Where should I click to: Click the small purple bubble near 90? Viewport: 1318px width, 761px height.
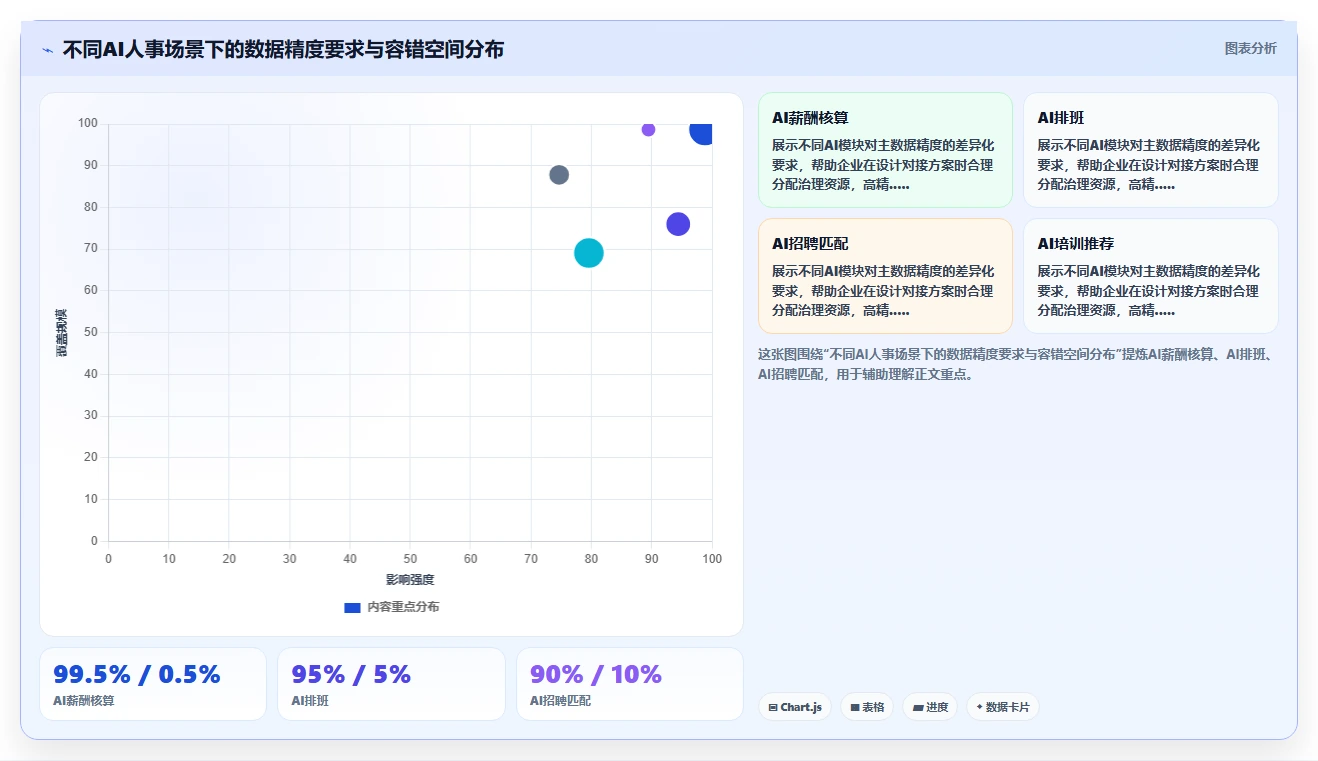click(648, 129)
